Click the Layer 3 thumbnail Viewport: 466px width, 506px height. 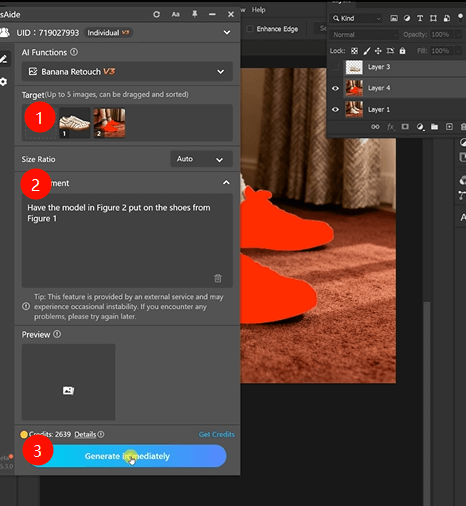[354, 67]
